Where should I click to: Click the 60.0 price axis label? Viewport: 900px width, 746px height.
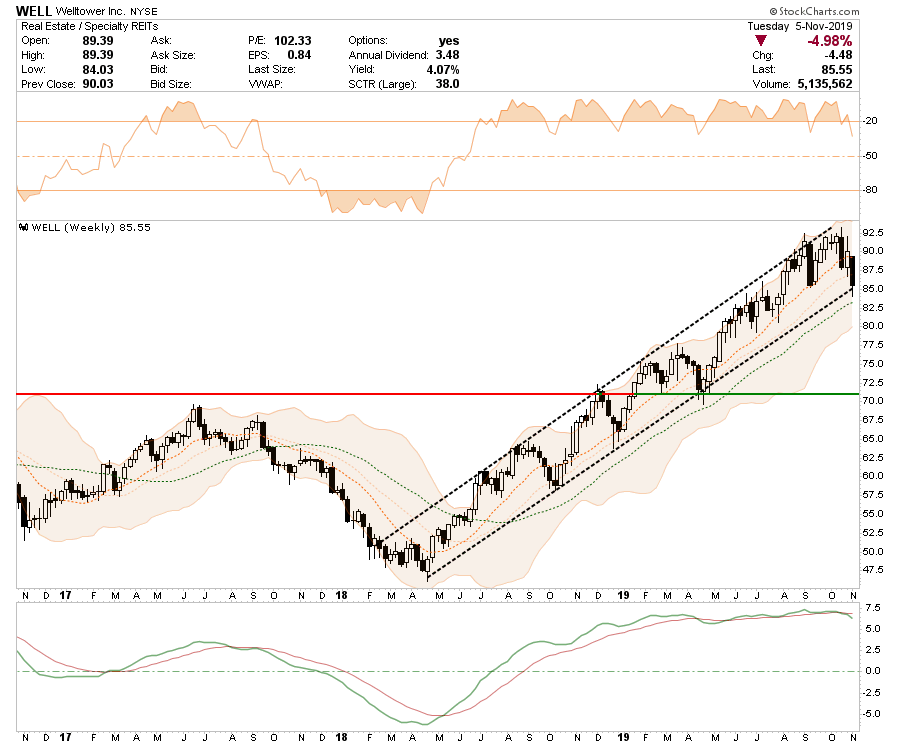873,476
